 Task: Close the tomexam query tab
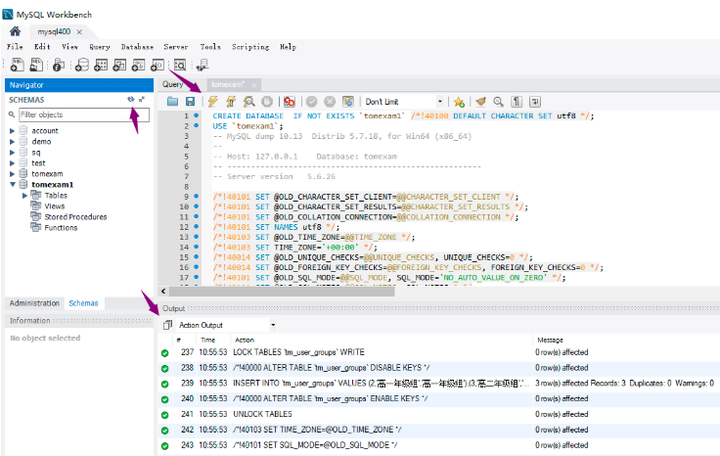pyautogui.click(x=254, y=85)
